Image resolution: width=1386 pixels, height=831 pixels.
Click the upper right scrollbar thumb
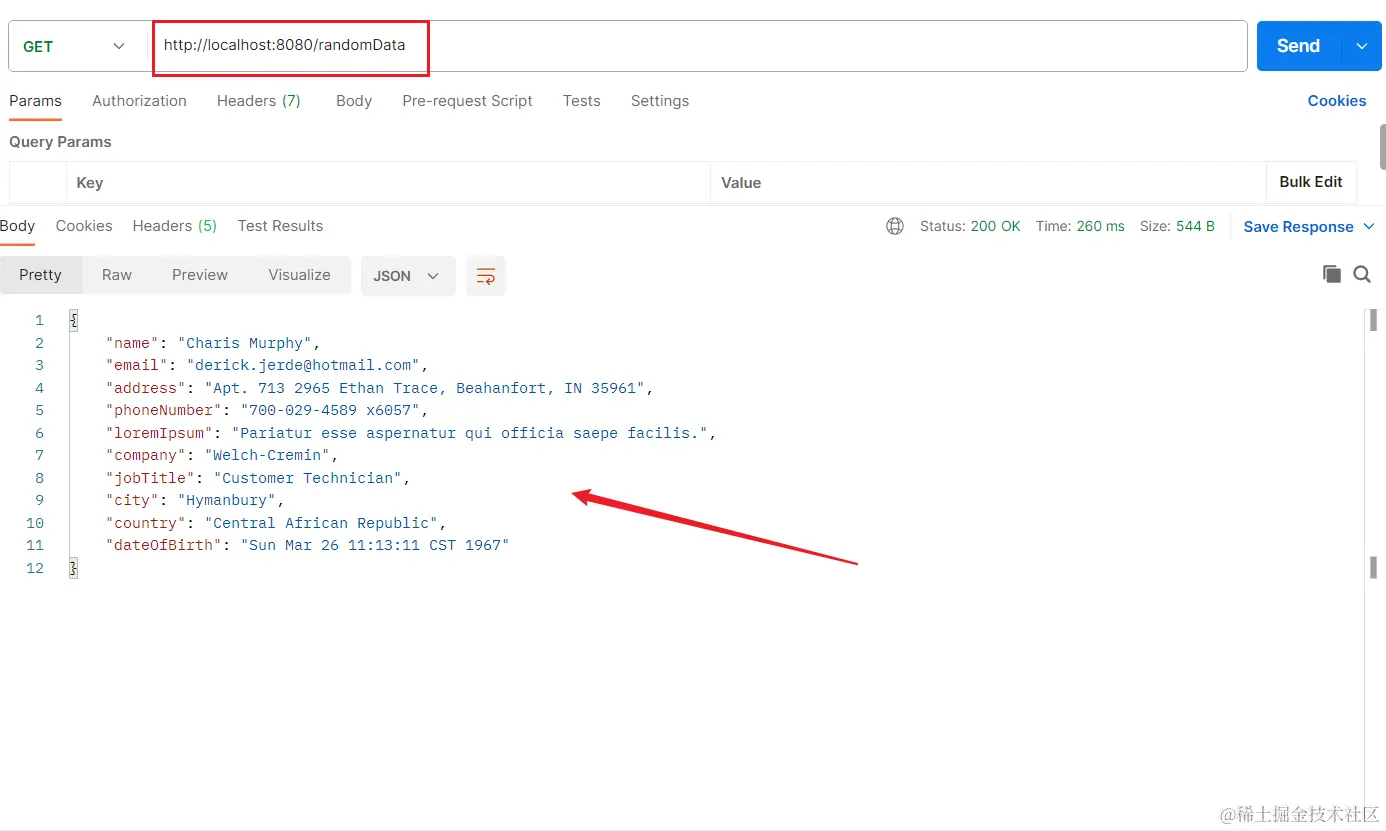[x=1382, y=148]
